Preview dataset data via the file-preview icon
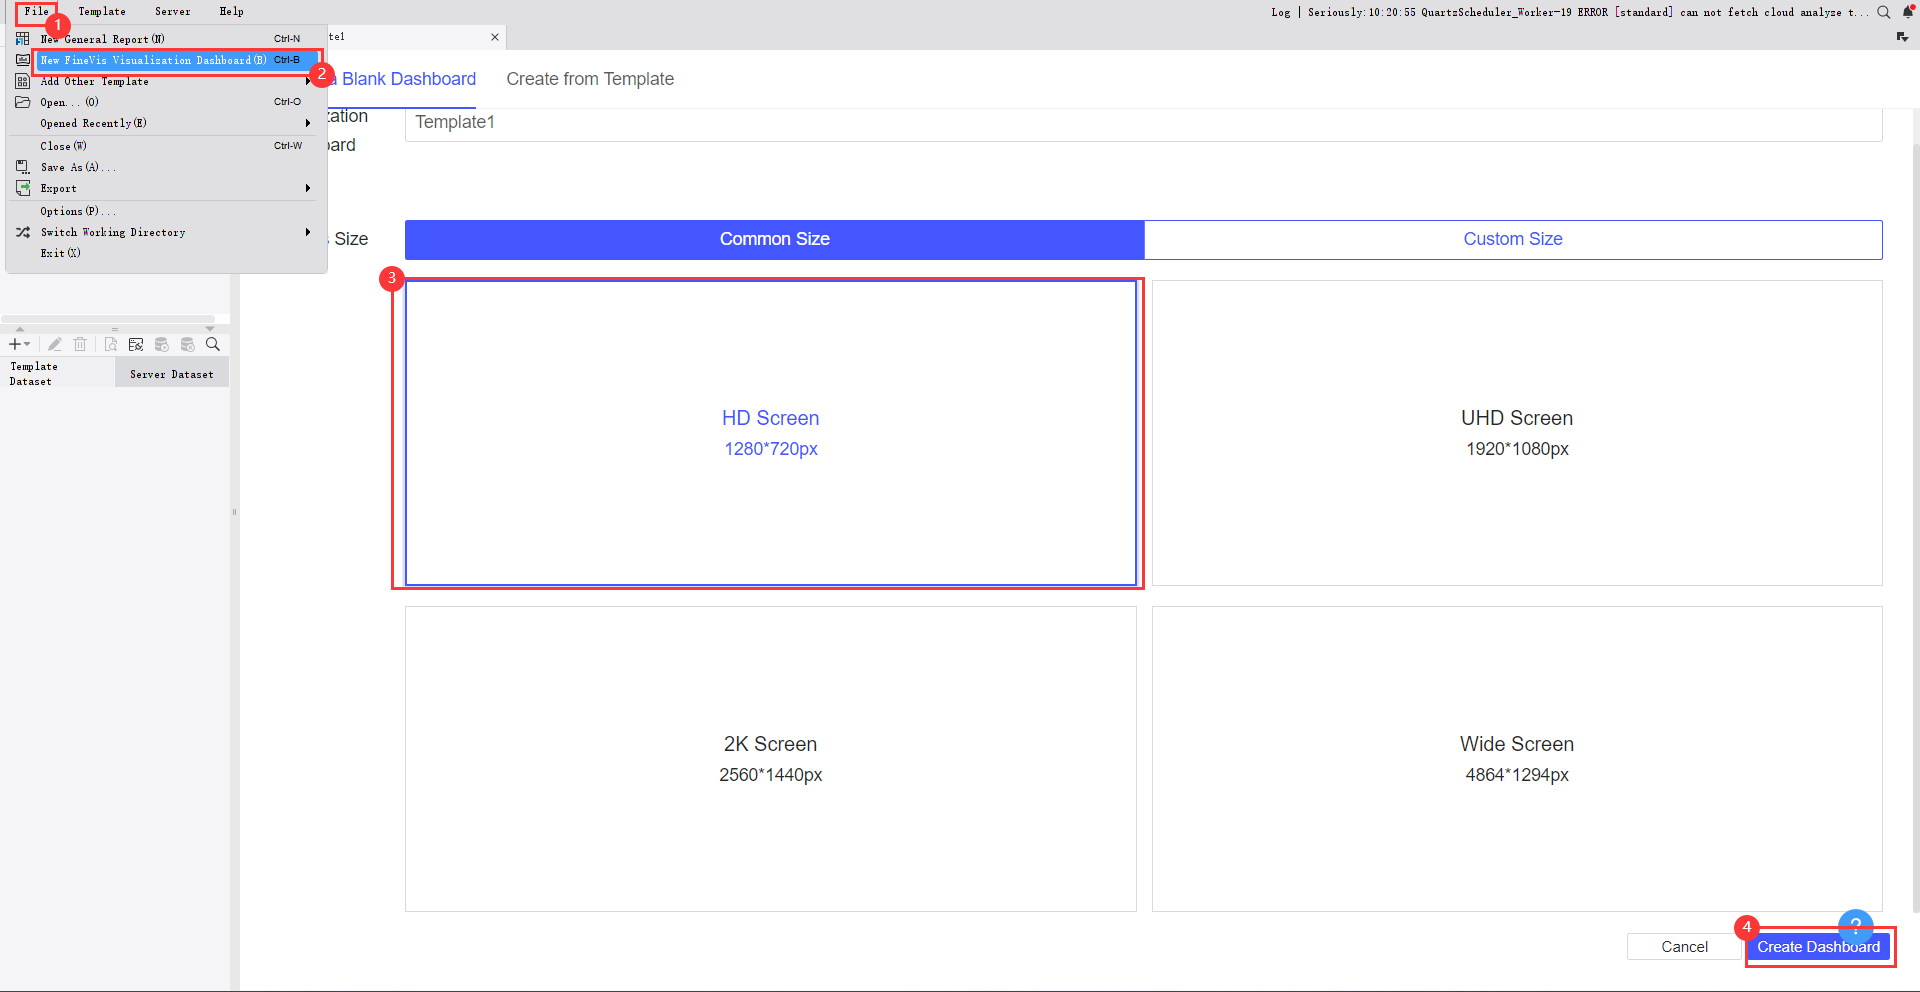 coord(111,344)
